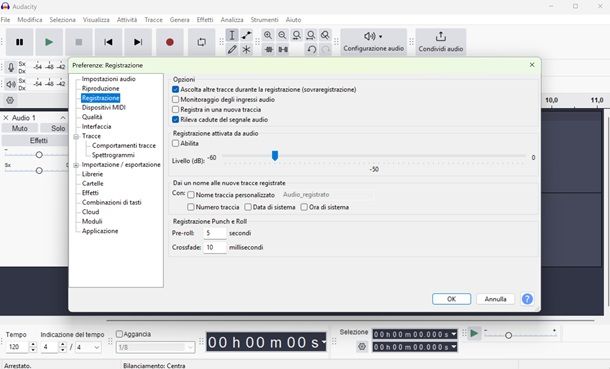Check Registra in una nuova traccia
Image resolution: width=610 pixels, height=369 pixels.
pos(175,110)
